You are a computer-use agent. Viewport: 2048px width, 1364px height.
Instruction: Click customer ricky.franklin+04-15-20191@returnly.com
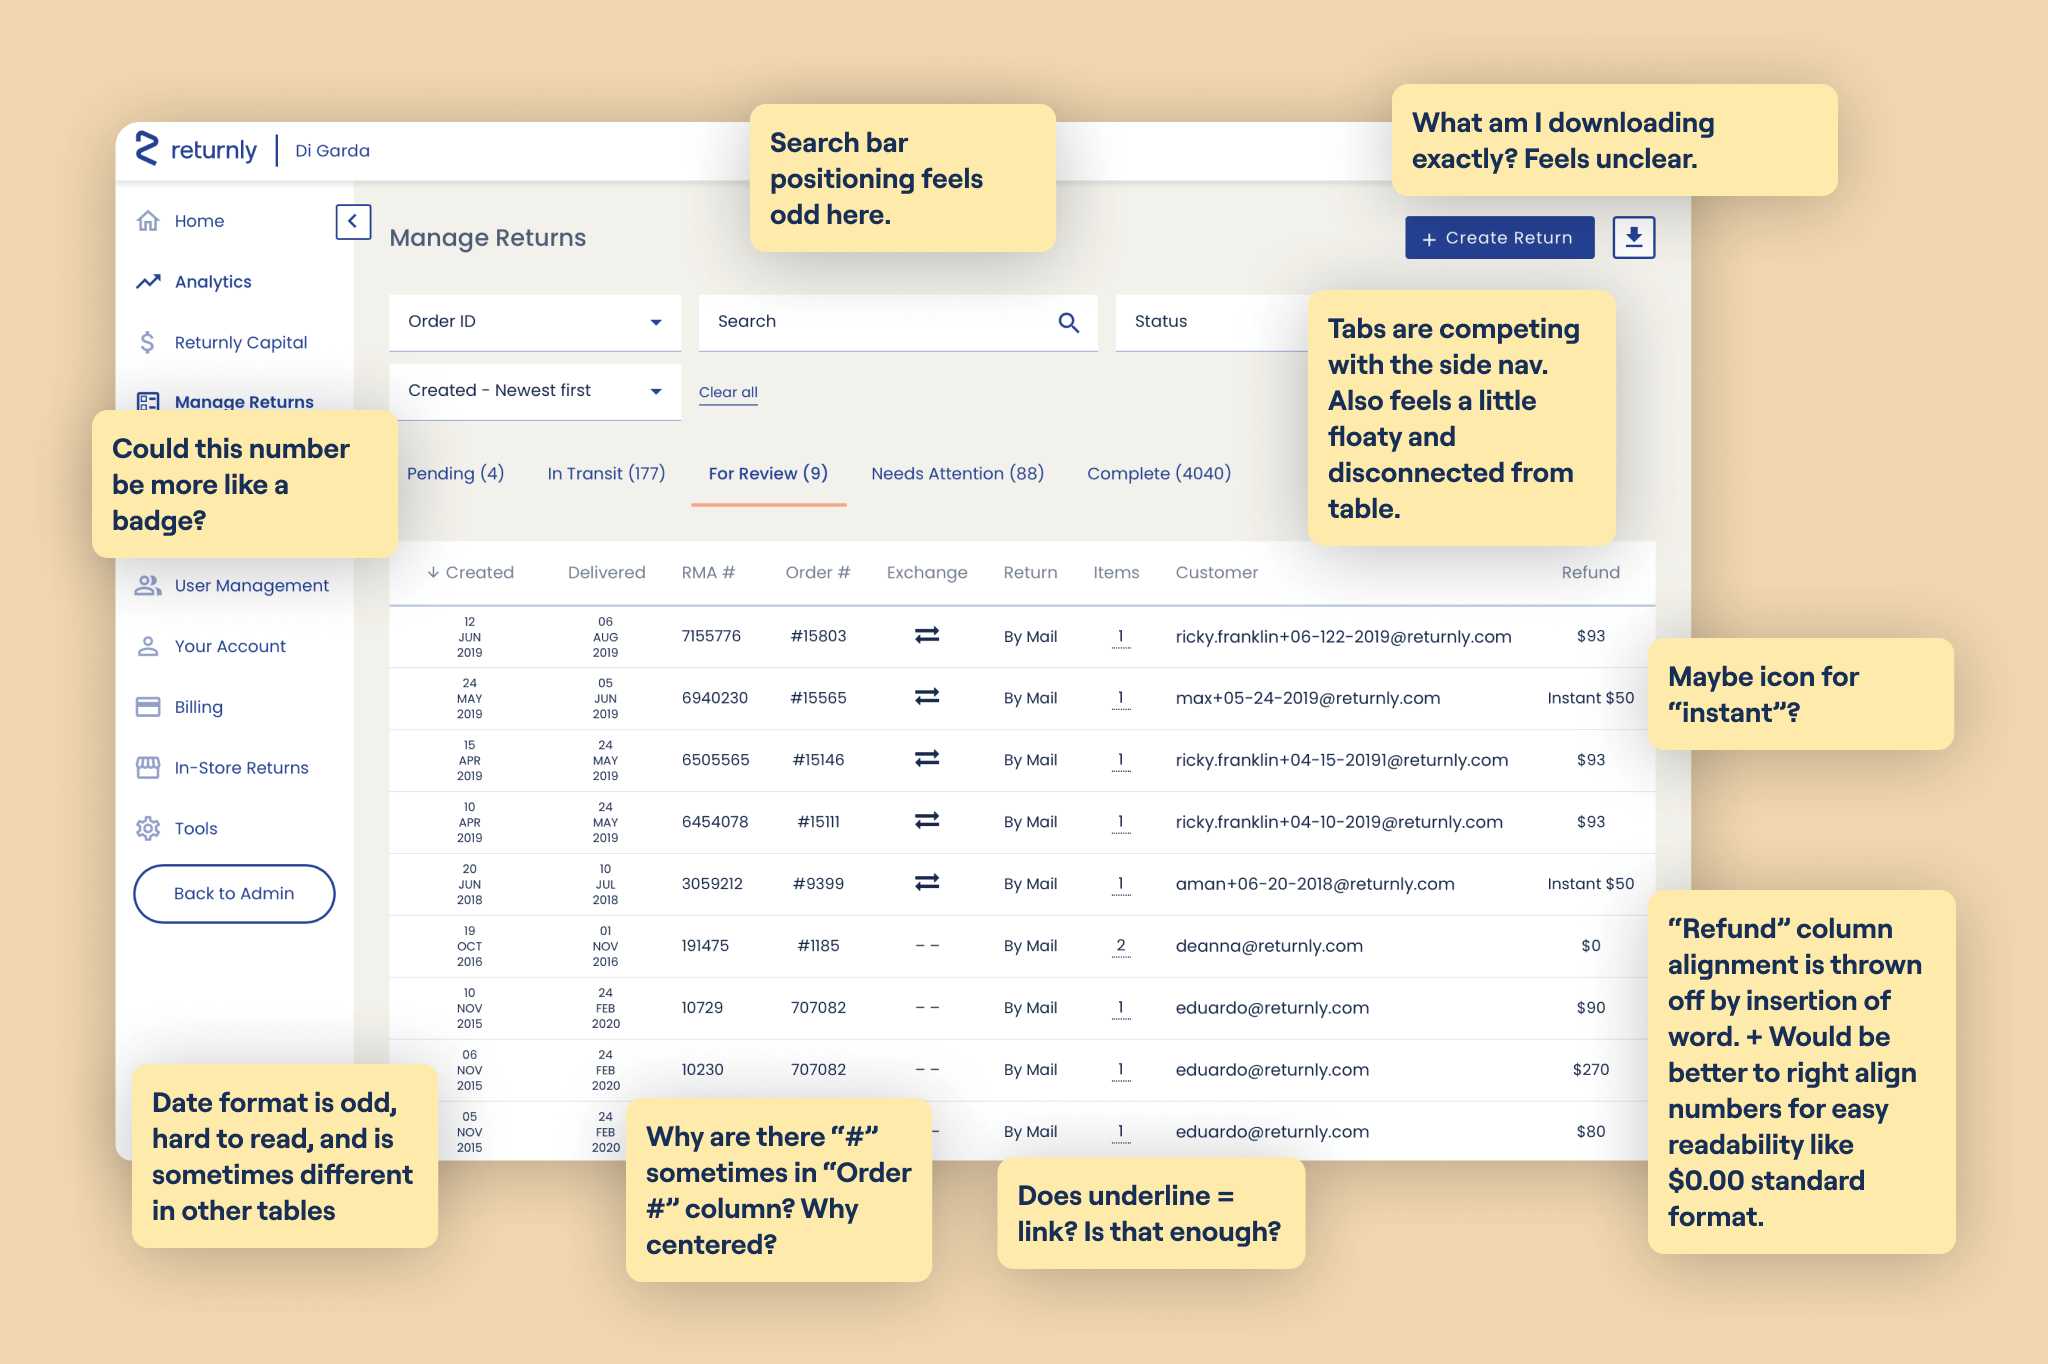tap(1342, 760)
